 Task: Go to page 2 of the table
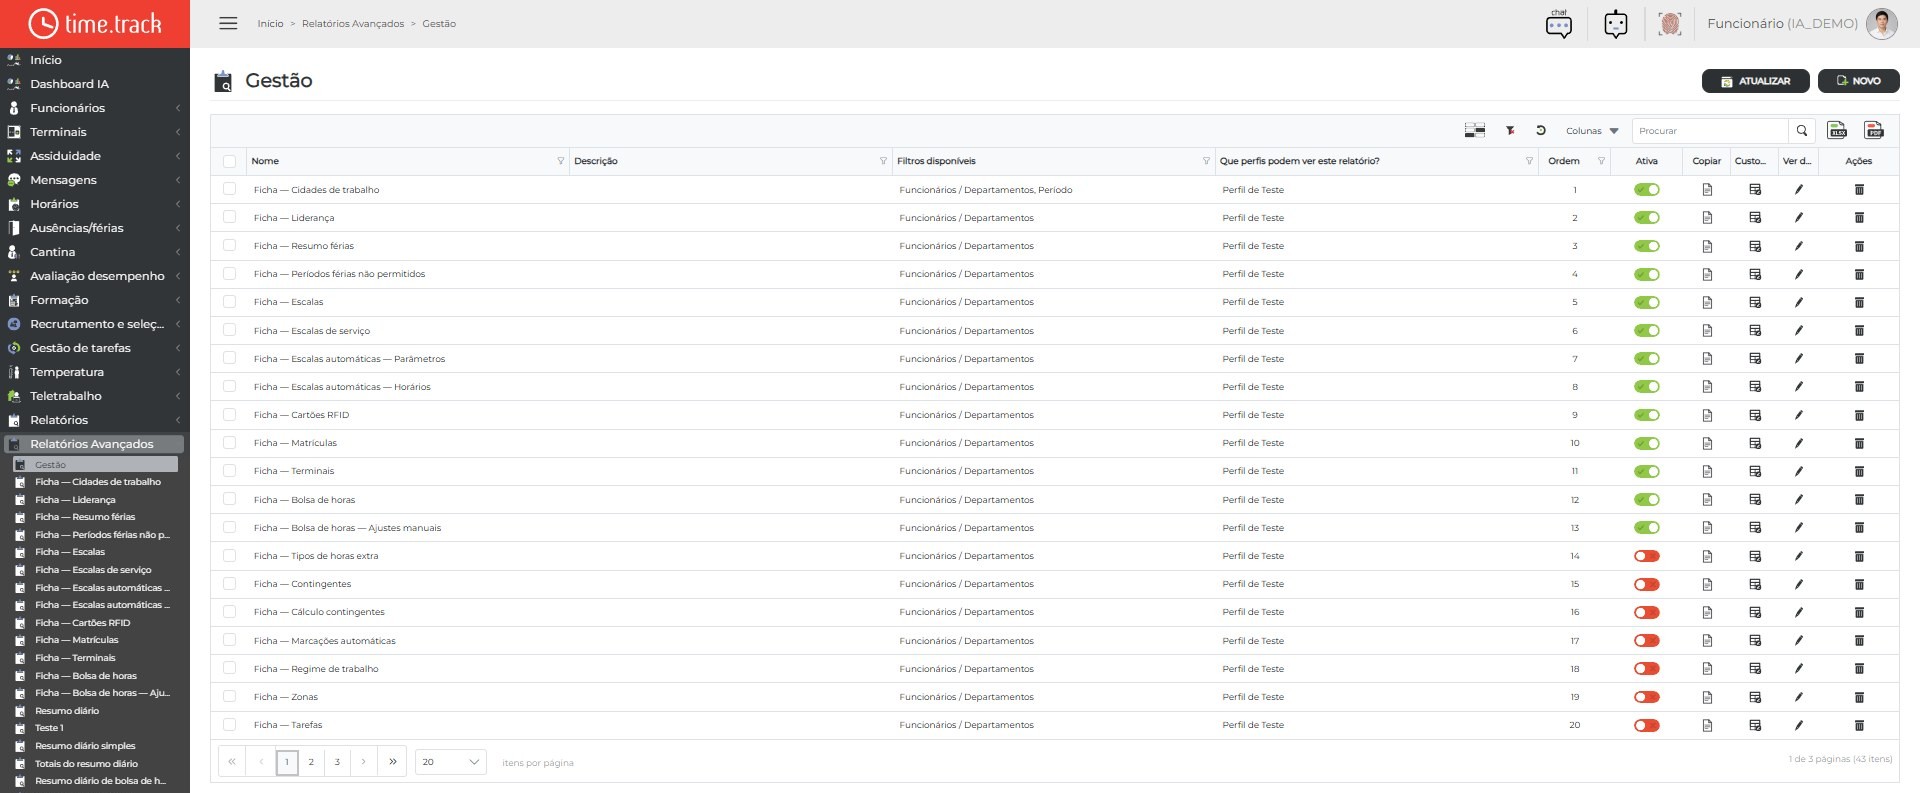311,762
